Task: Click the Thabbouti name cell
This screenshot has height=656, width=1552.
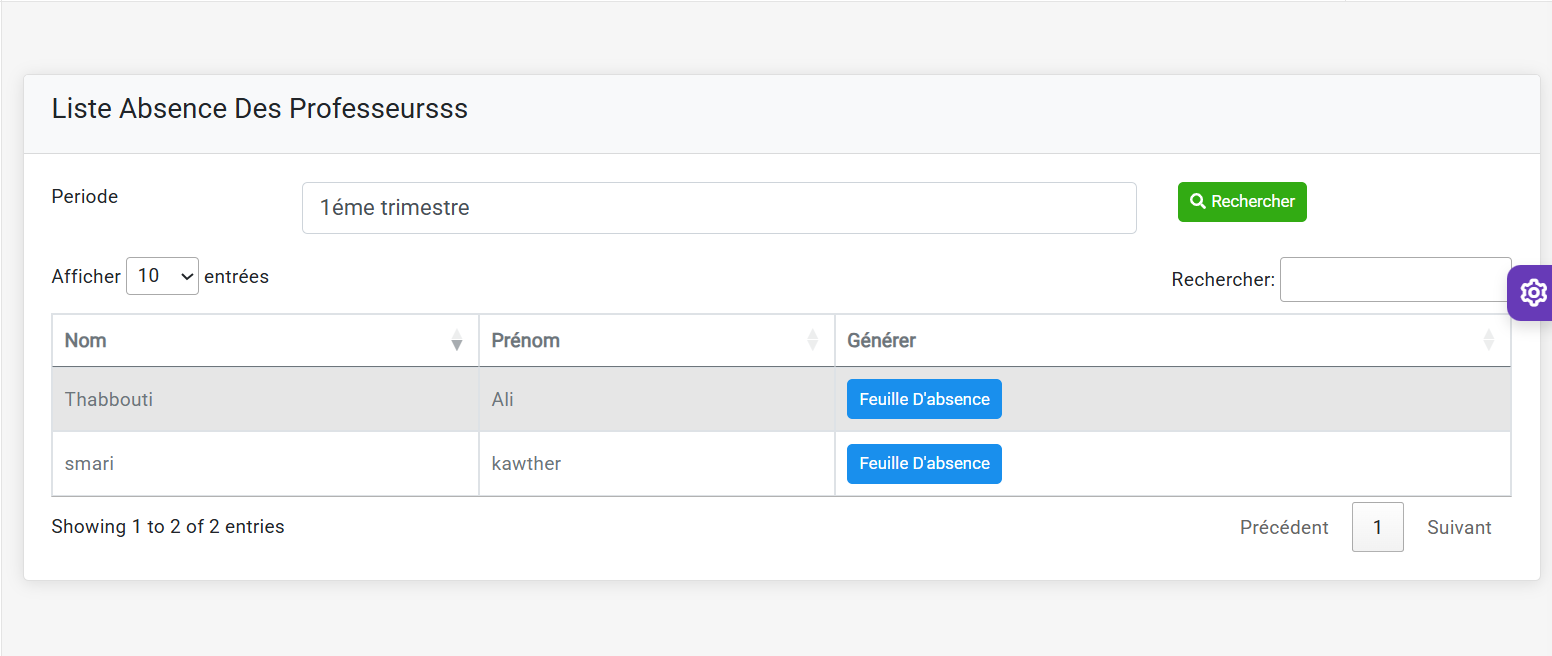Action: click(109, 400)
